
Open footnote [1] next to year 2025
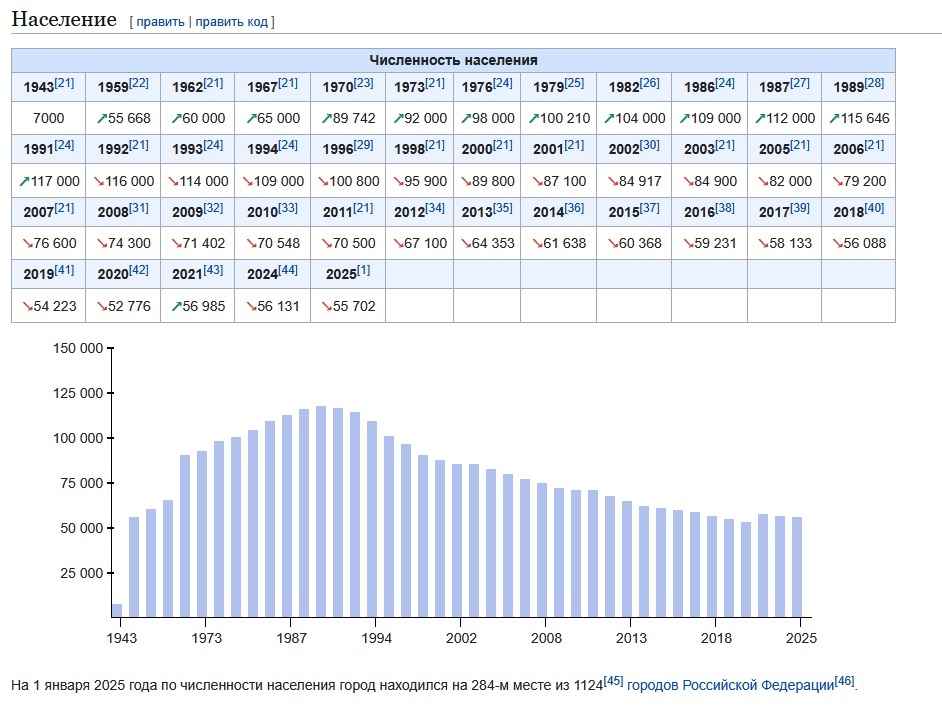point(363,270)
